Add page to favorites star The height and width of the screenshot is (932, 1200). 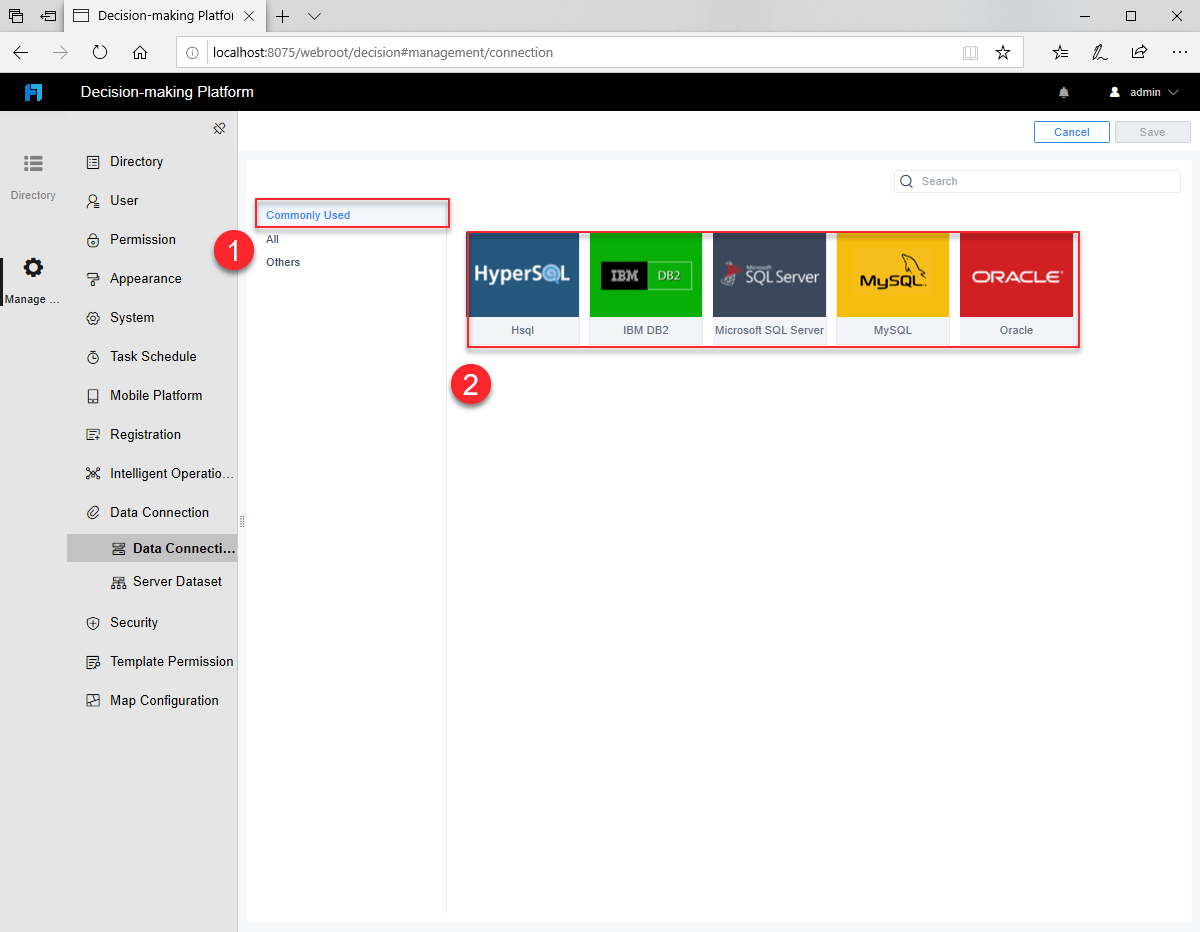[x=1003, y=52]
